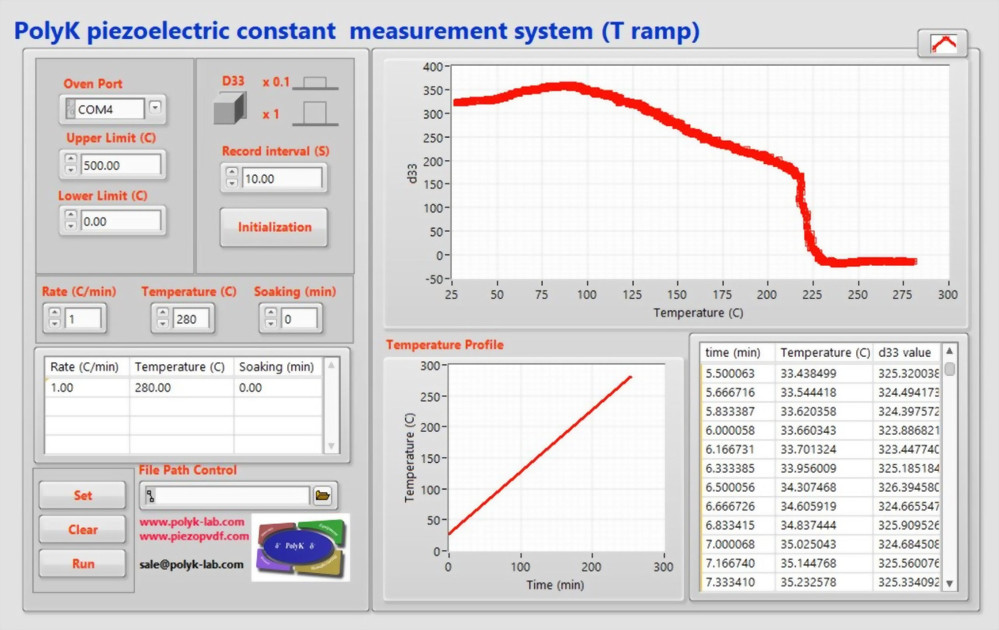The image size is (999, 630).
Task: Select the x 0.1 range step icon
Action: tap(315, 83)
